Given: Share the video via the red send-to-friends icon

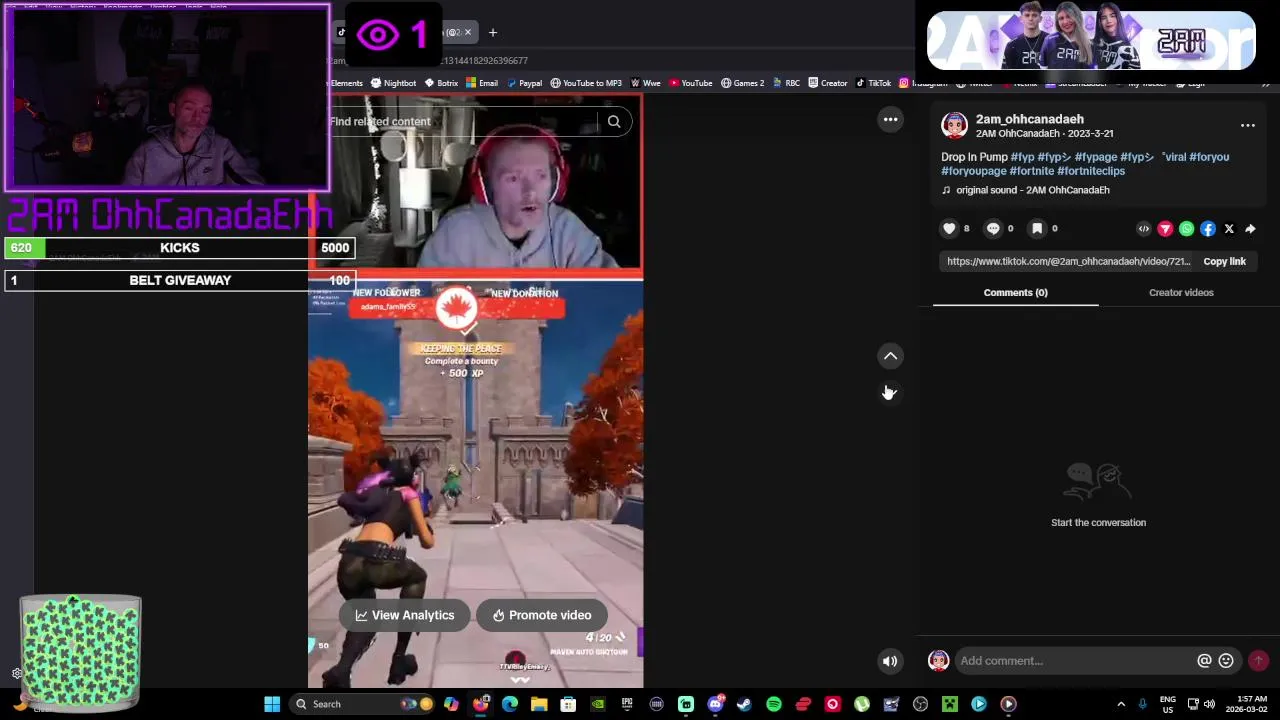Looking at the screenshot, I should pos(1165,229).
